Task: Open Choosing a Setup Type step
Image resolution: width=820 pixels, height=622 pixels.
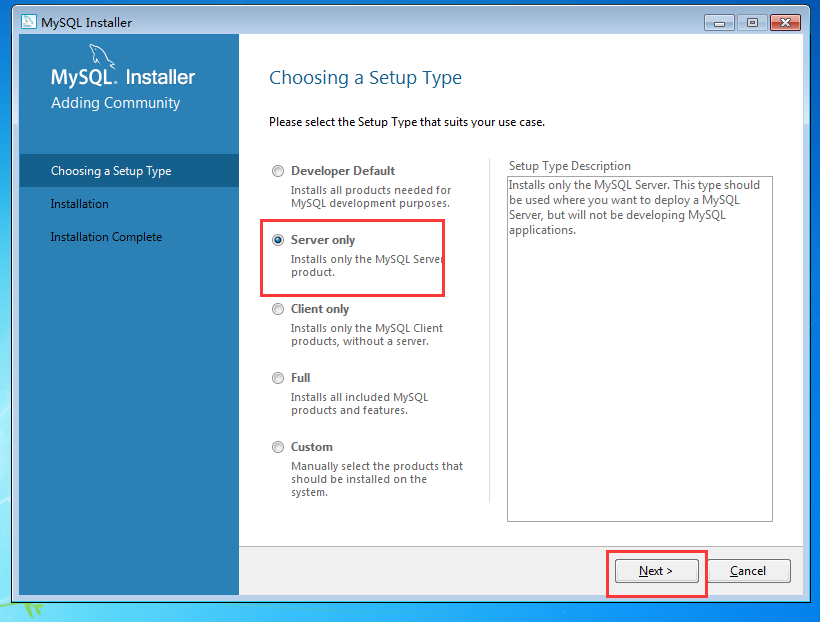Action: [x=129, y=171]
